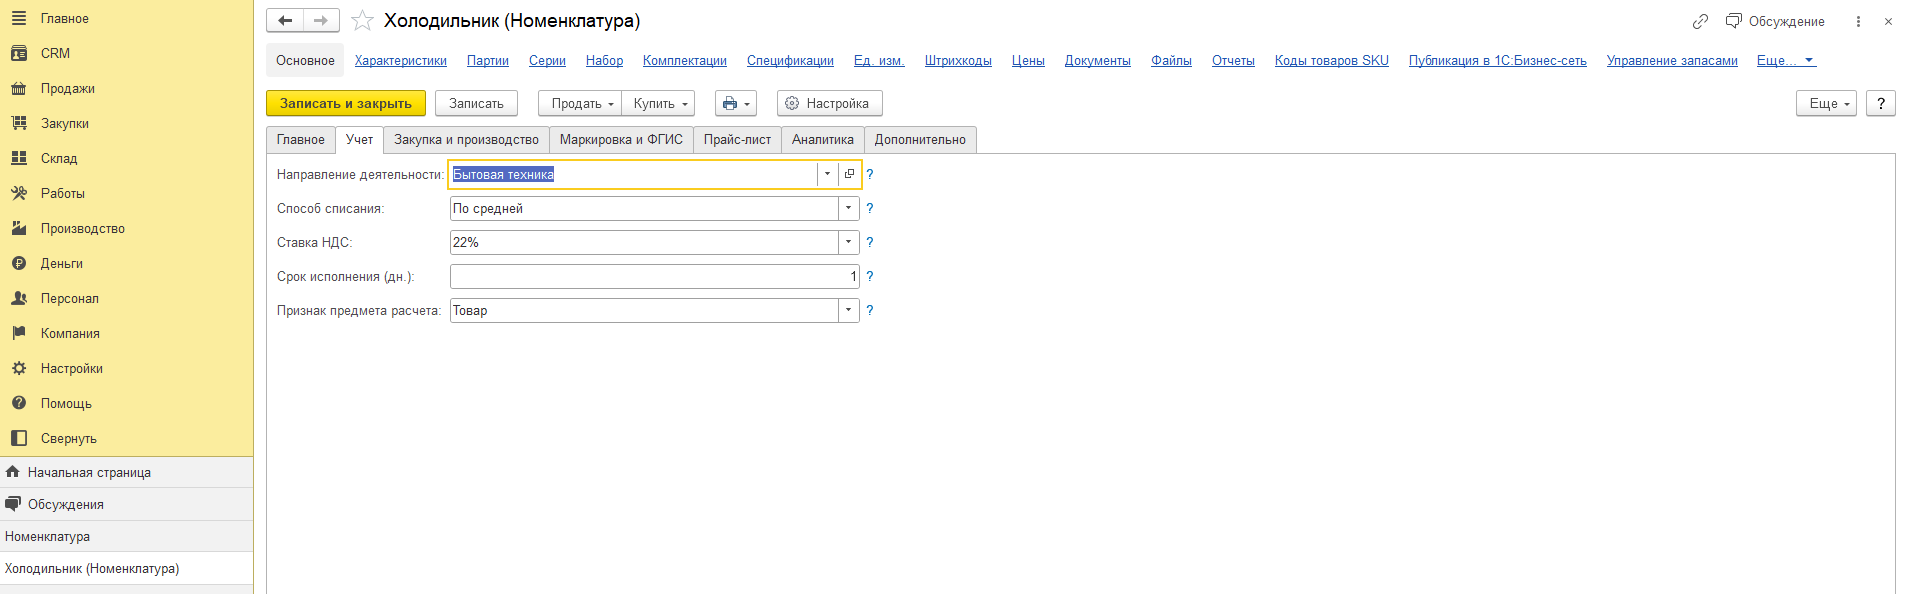The image size is (1909, 594).
Task: Click the question mark help button
Action: [x=1881, y=103]
